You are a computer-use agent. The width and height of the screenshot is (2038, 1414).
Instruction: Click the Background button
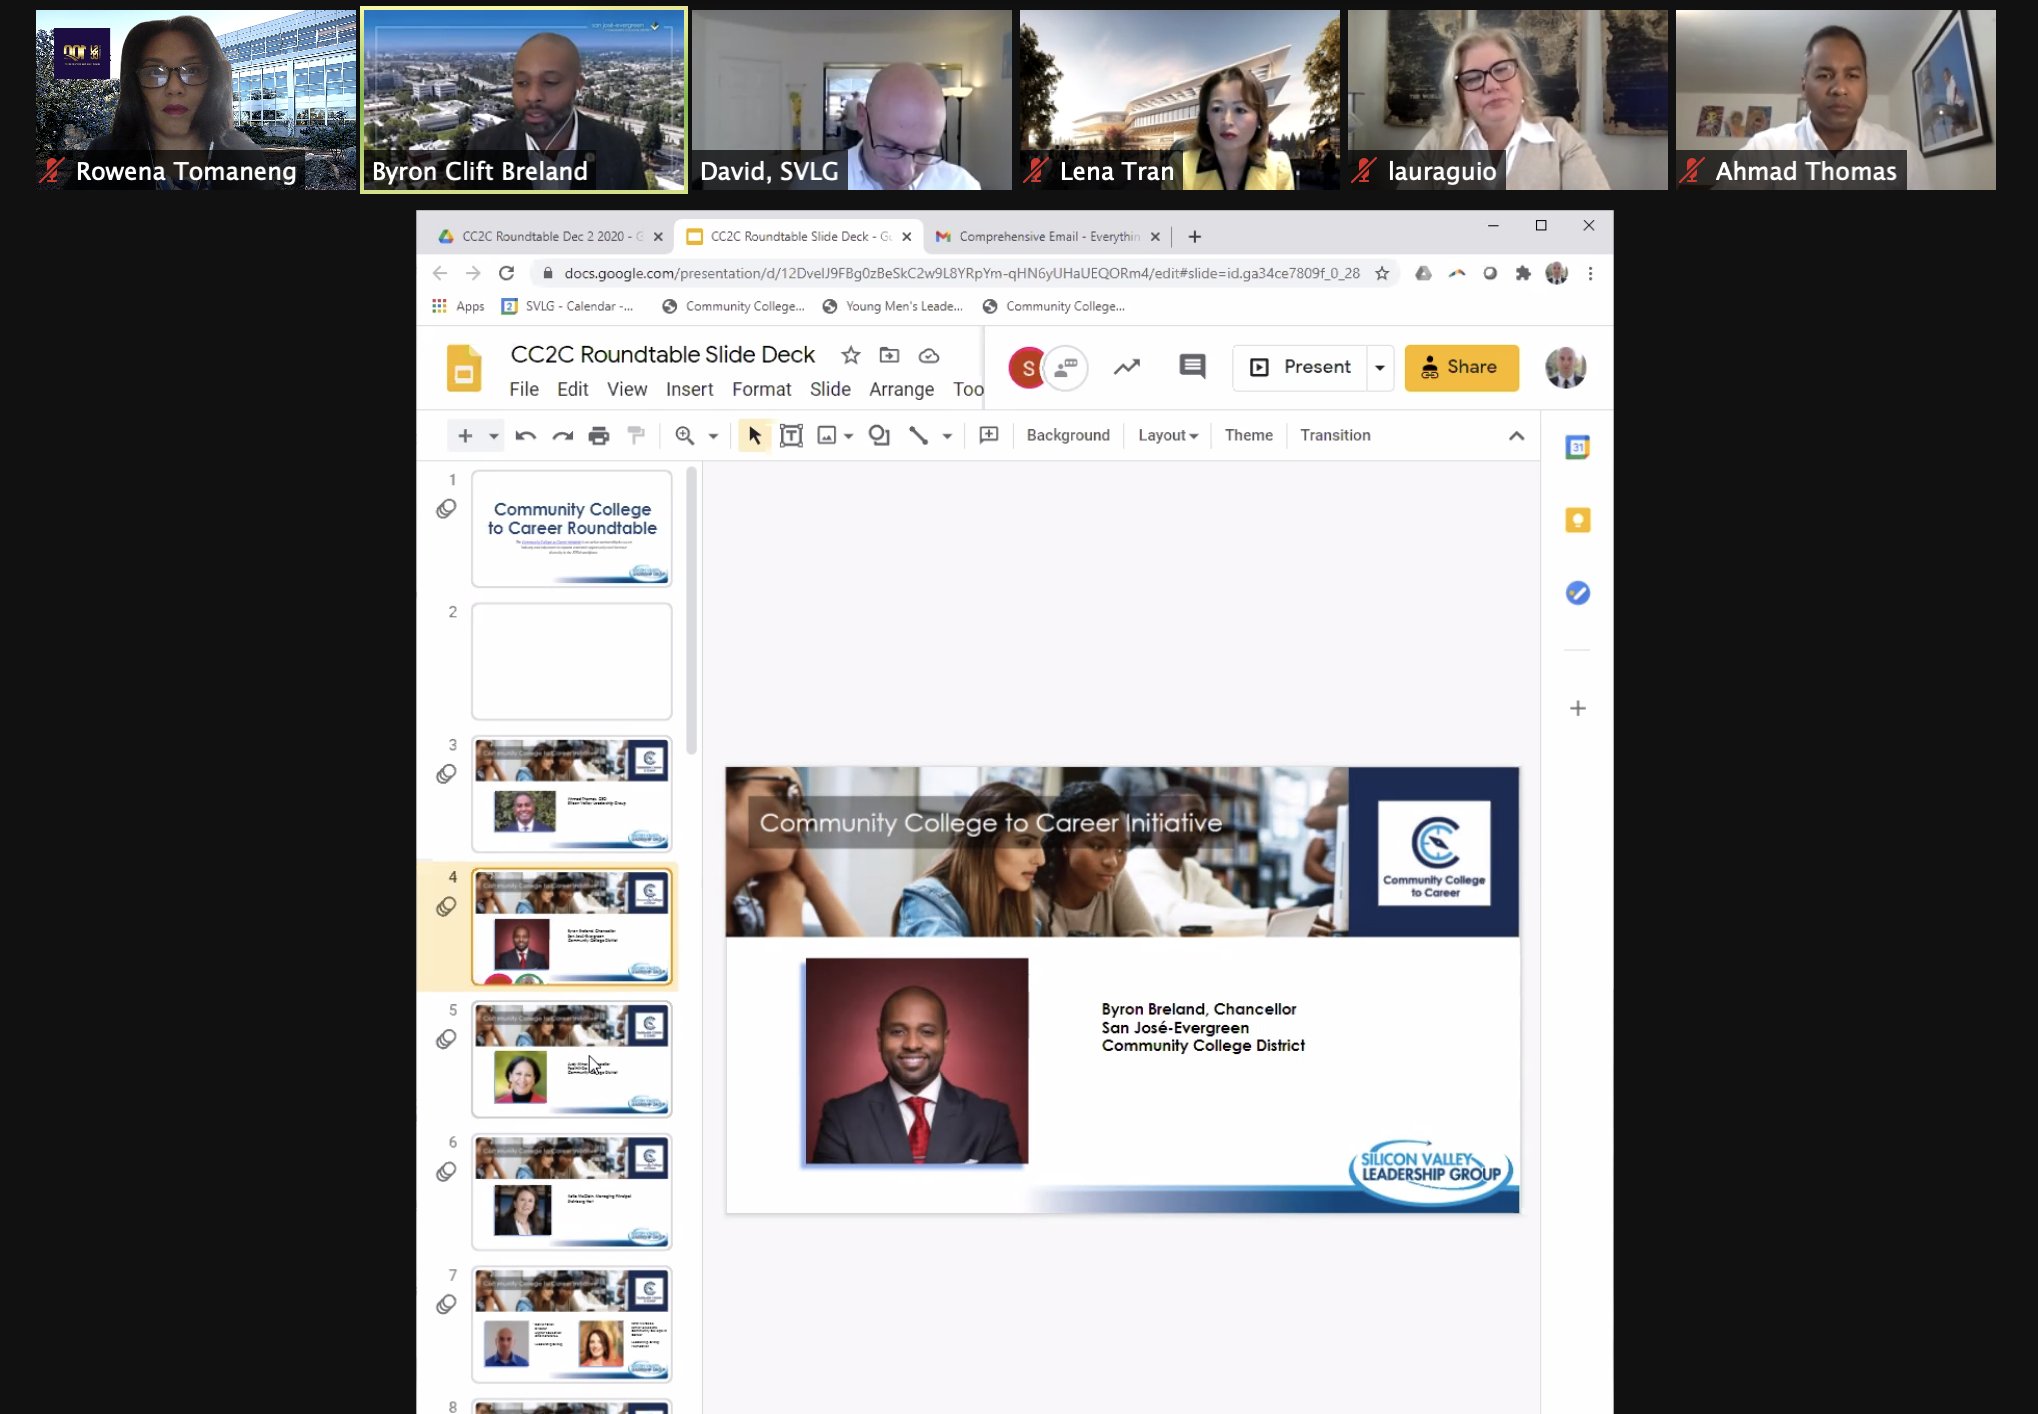(1067, 435)
